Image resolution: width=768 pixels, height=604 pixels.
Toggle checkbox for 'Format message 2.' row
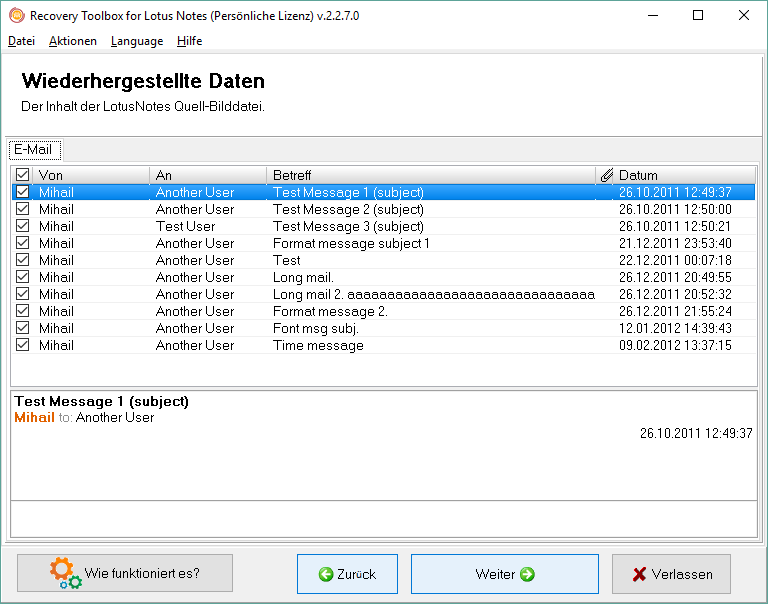[23, 311]
